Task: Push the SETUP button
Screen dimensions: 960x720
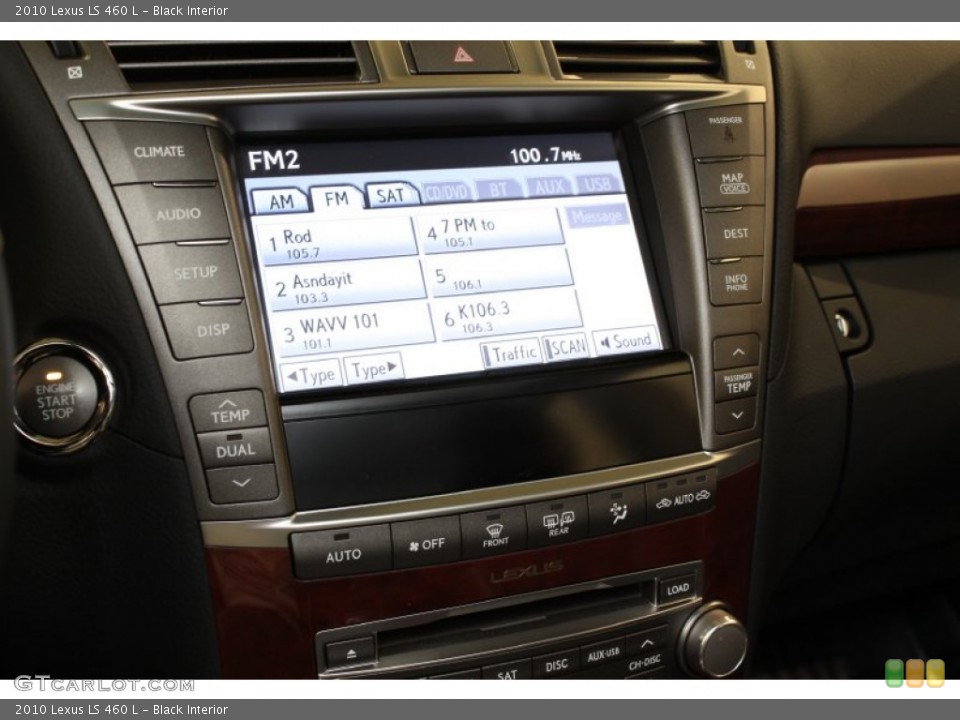Action: (x=193, y=273)
